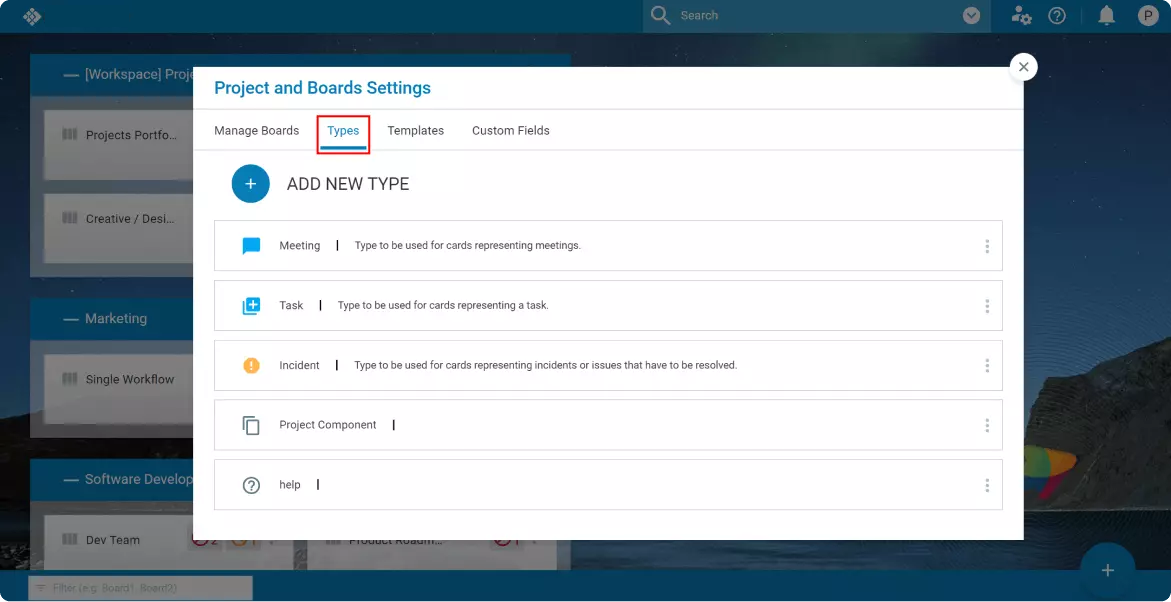Open the notifications bell
1171x602 pixels.
1106,16
